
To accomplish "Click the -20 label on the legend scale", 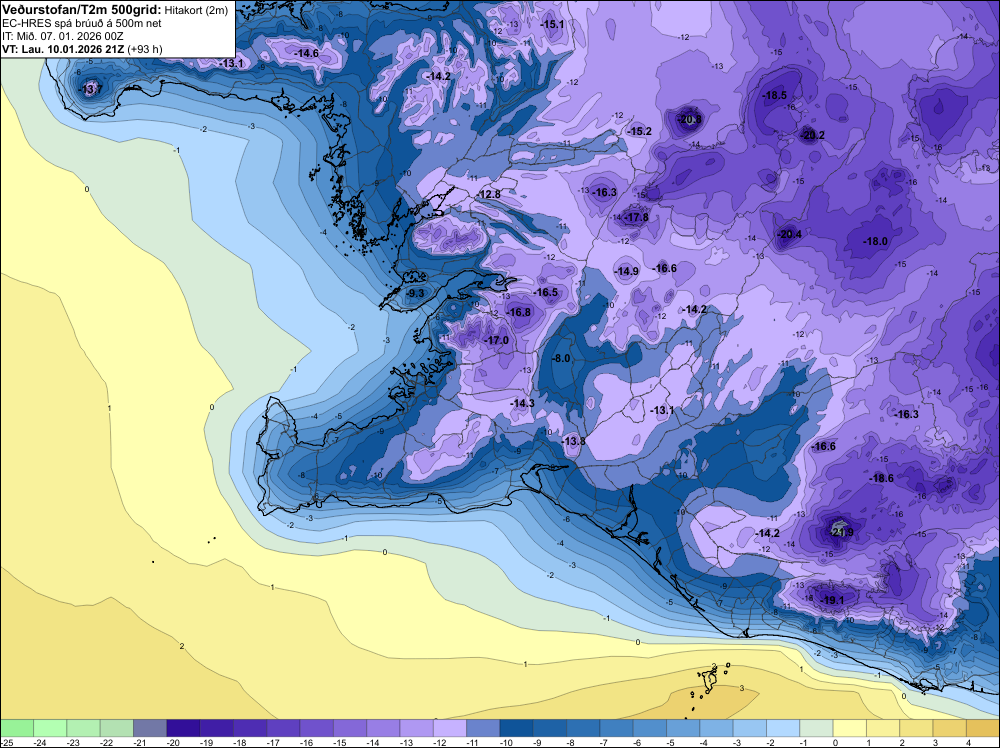I will coord(174,742).
